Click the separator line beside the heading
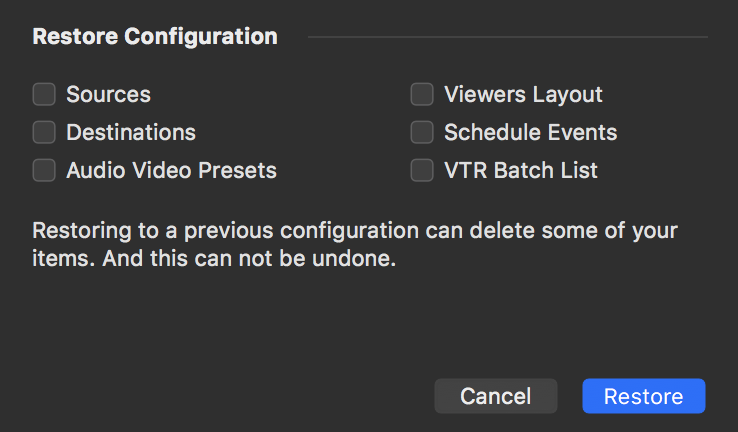The image size is (738, 432). (507, 37)
